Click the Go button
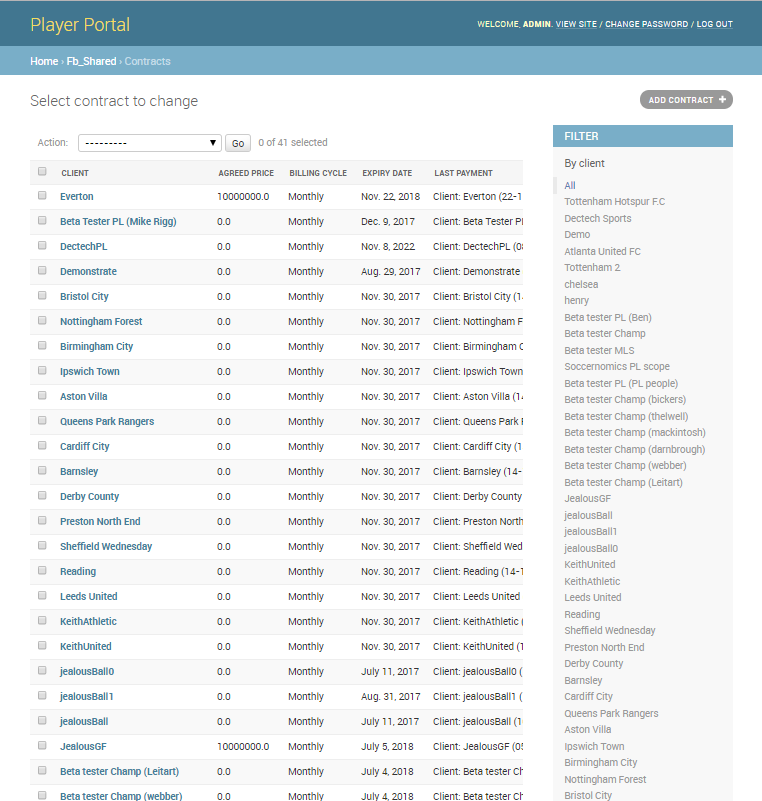The height and width of the screenshot is (801, 762). [238, 143]
